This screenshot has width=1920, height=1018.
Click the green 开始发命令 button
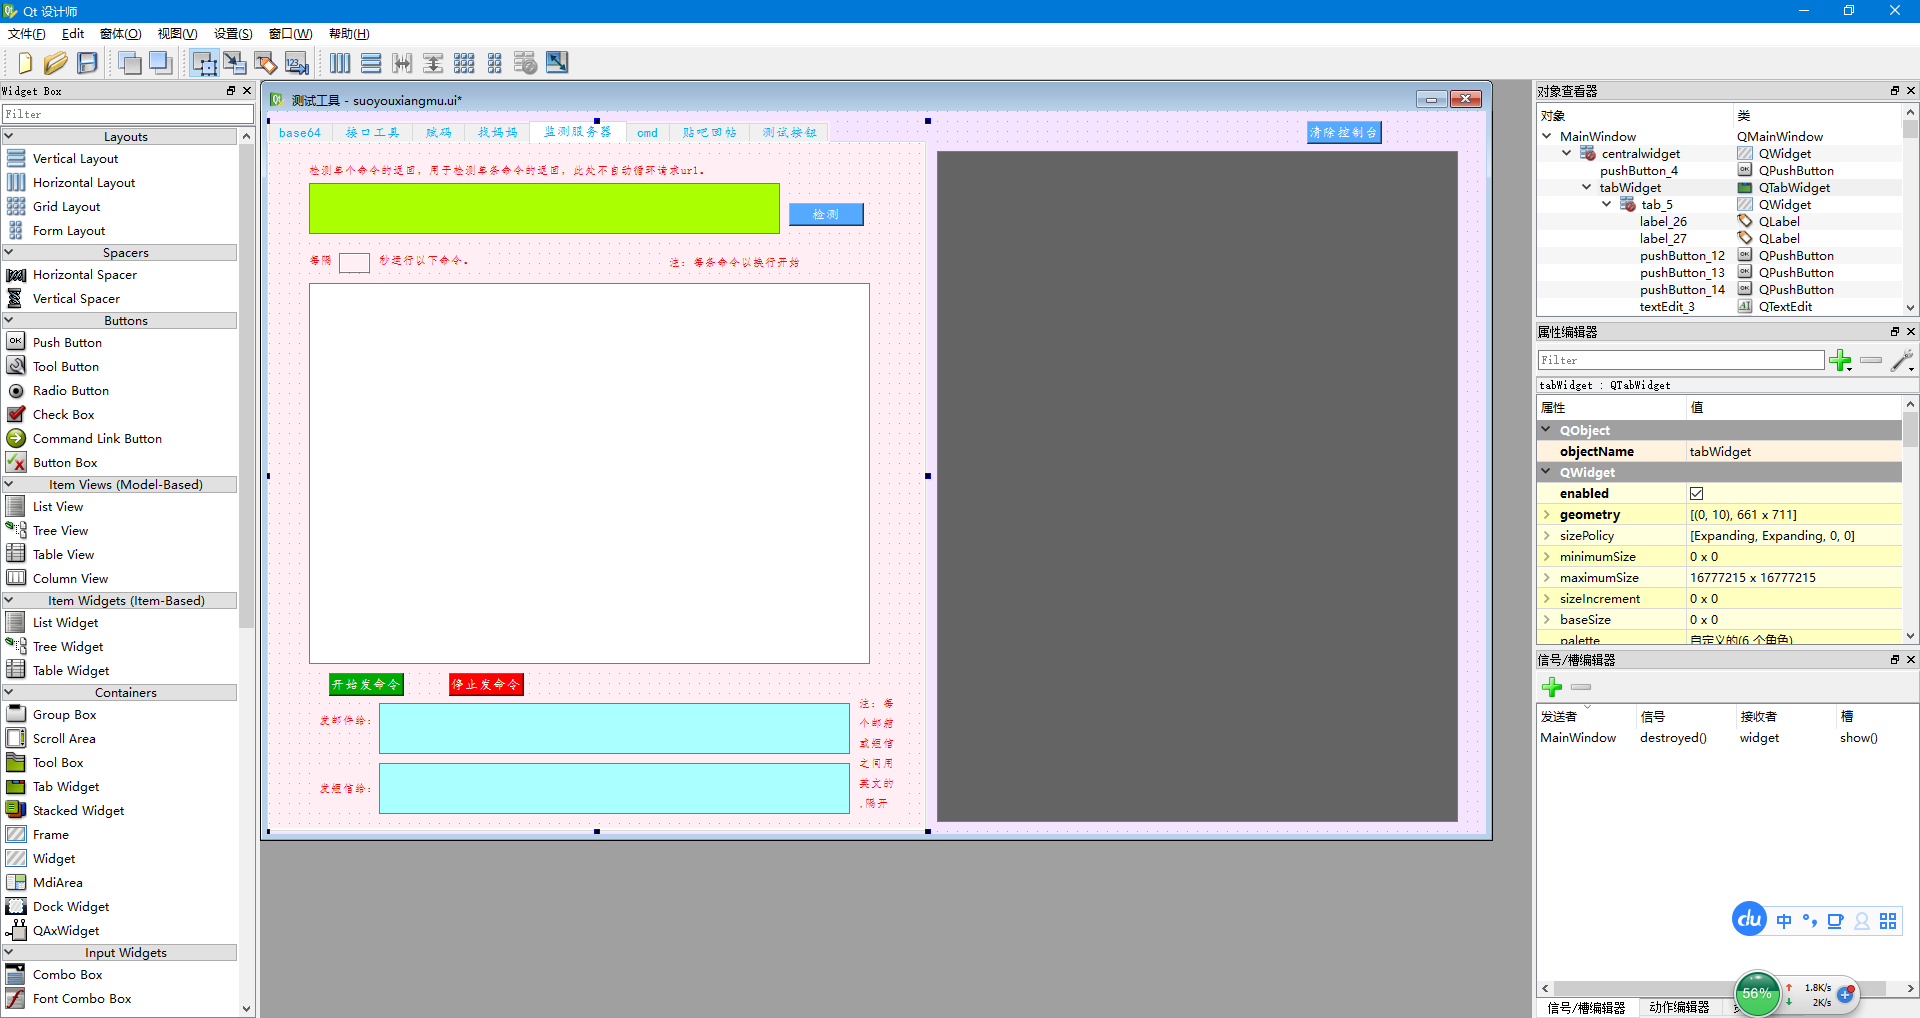point(366,684)
